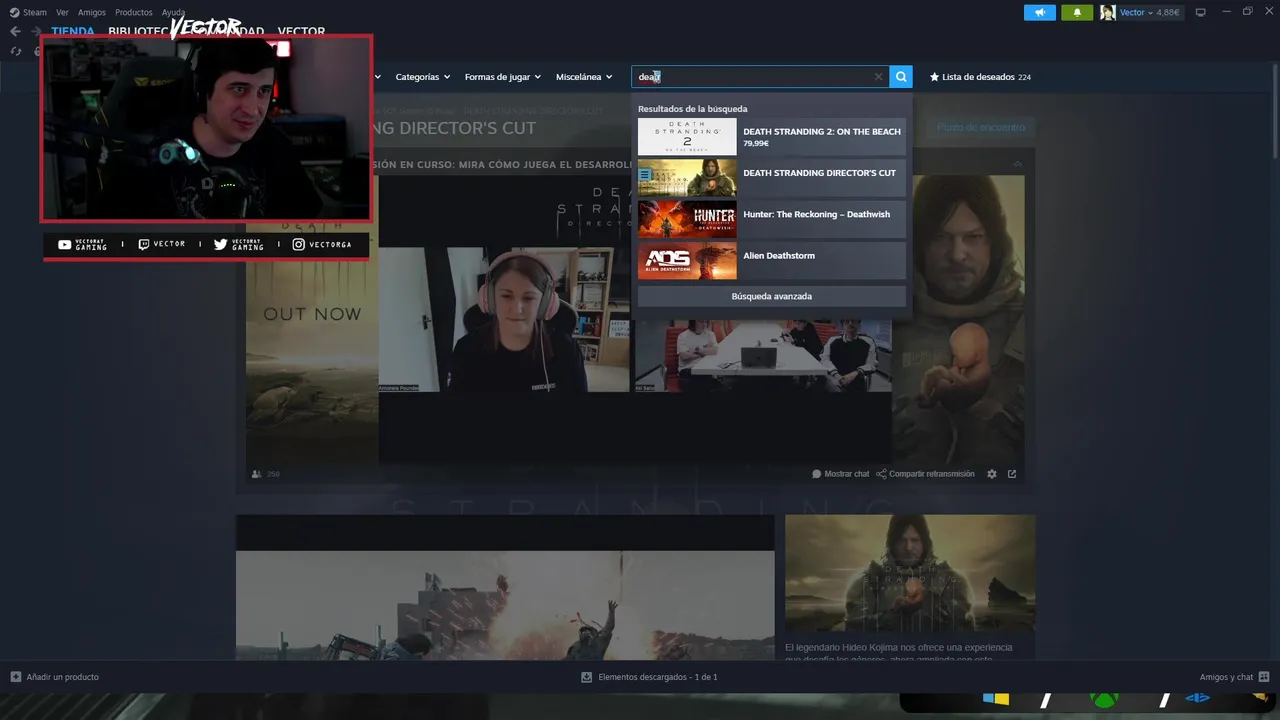Image resolution: width=1280 pixels, height=720 pixels.
Task: Open Lista de deseados wishlist
Action: (x=980, y=77)
